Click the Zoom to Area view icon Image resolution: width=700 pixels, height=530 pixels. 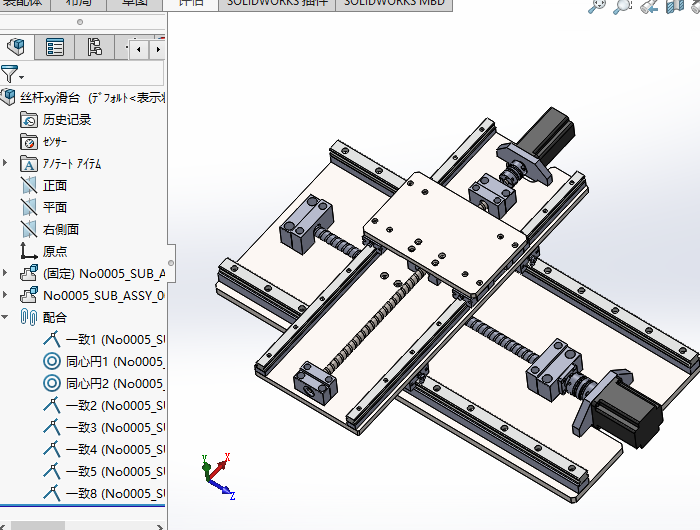pyautogui.click(x=622, y=6)
